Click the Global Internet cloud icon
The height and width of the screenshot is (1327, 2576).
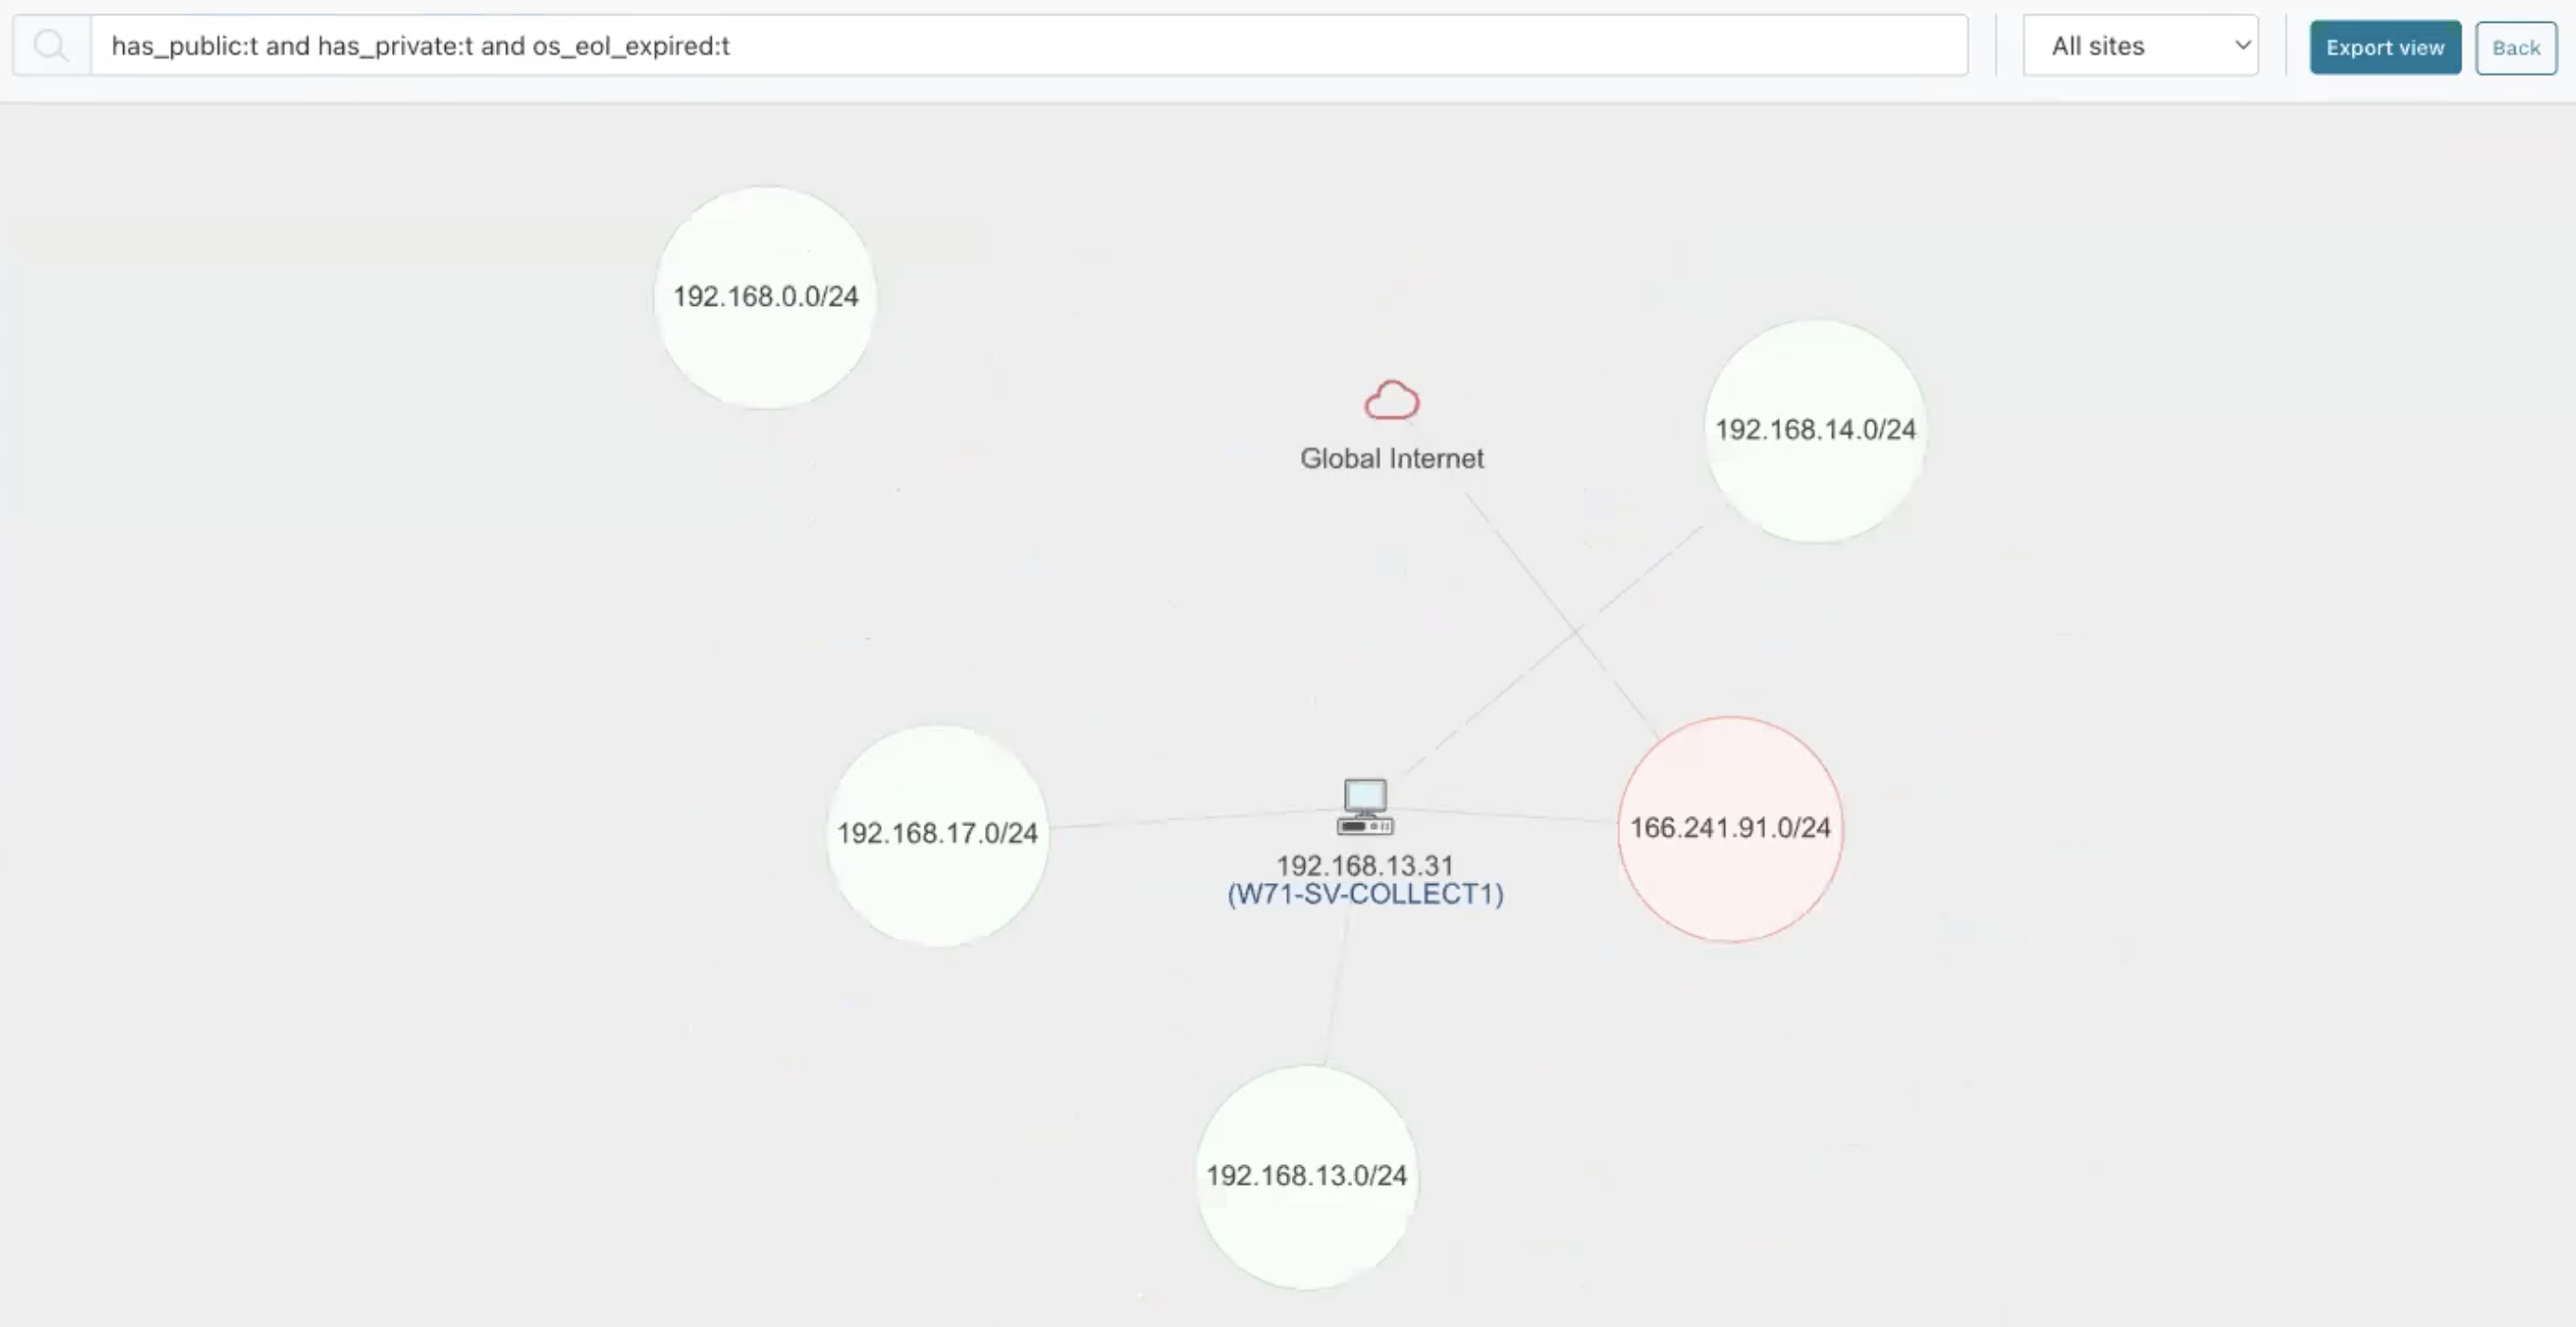pos(1391,401)
